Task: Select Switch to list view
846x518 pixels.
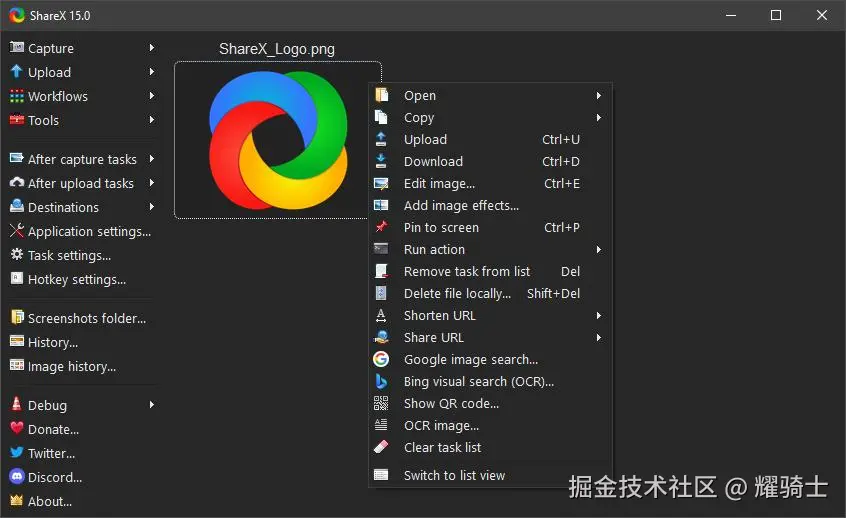Action: coord(454,476)
